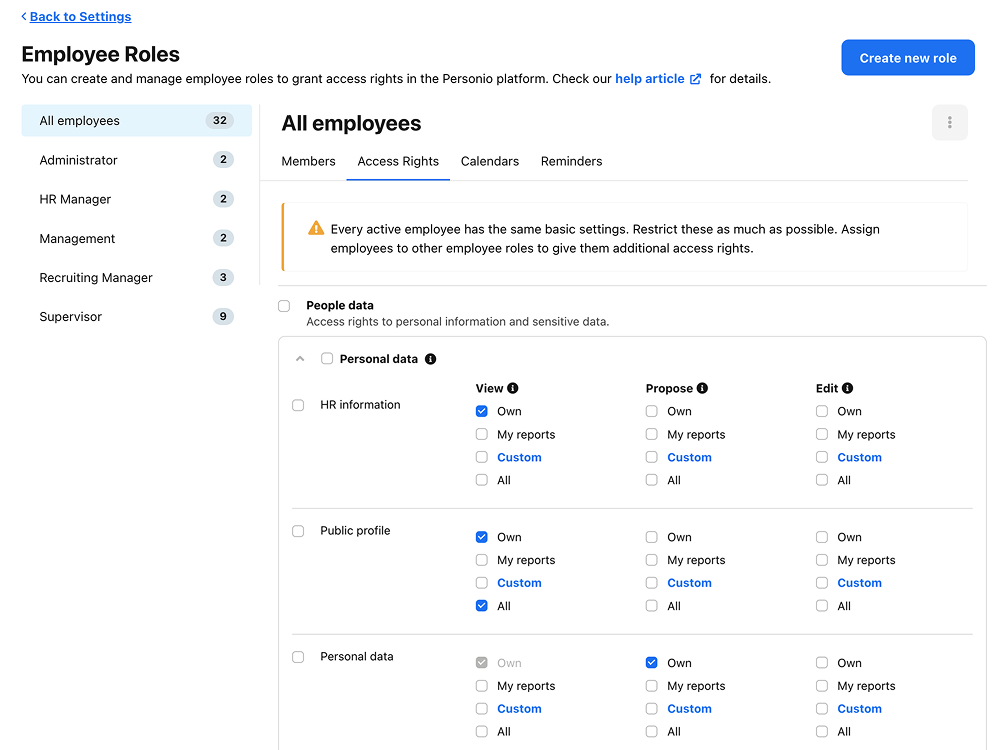Image resolution: width=996 pixels, height=750 pixels.
Task: Collapse the Personal data section chevron
Action: [x=299, y=359]
